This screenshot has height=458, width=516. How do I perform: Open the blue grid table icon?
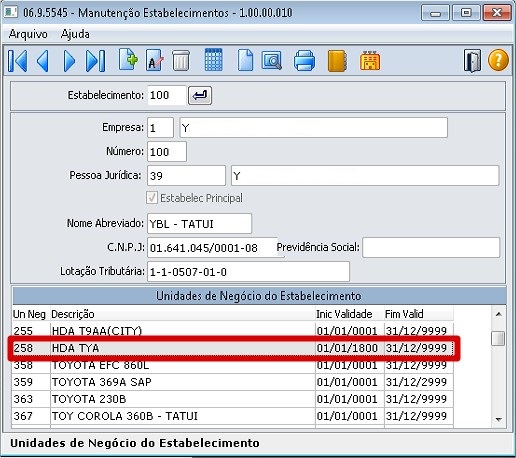tap(213, 60)
